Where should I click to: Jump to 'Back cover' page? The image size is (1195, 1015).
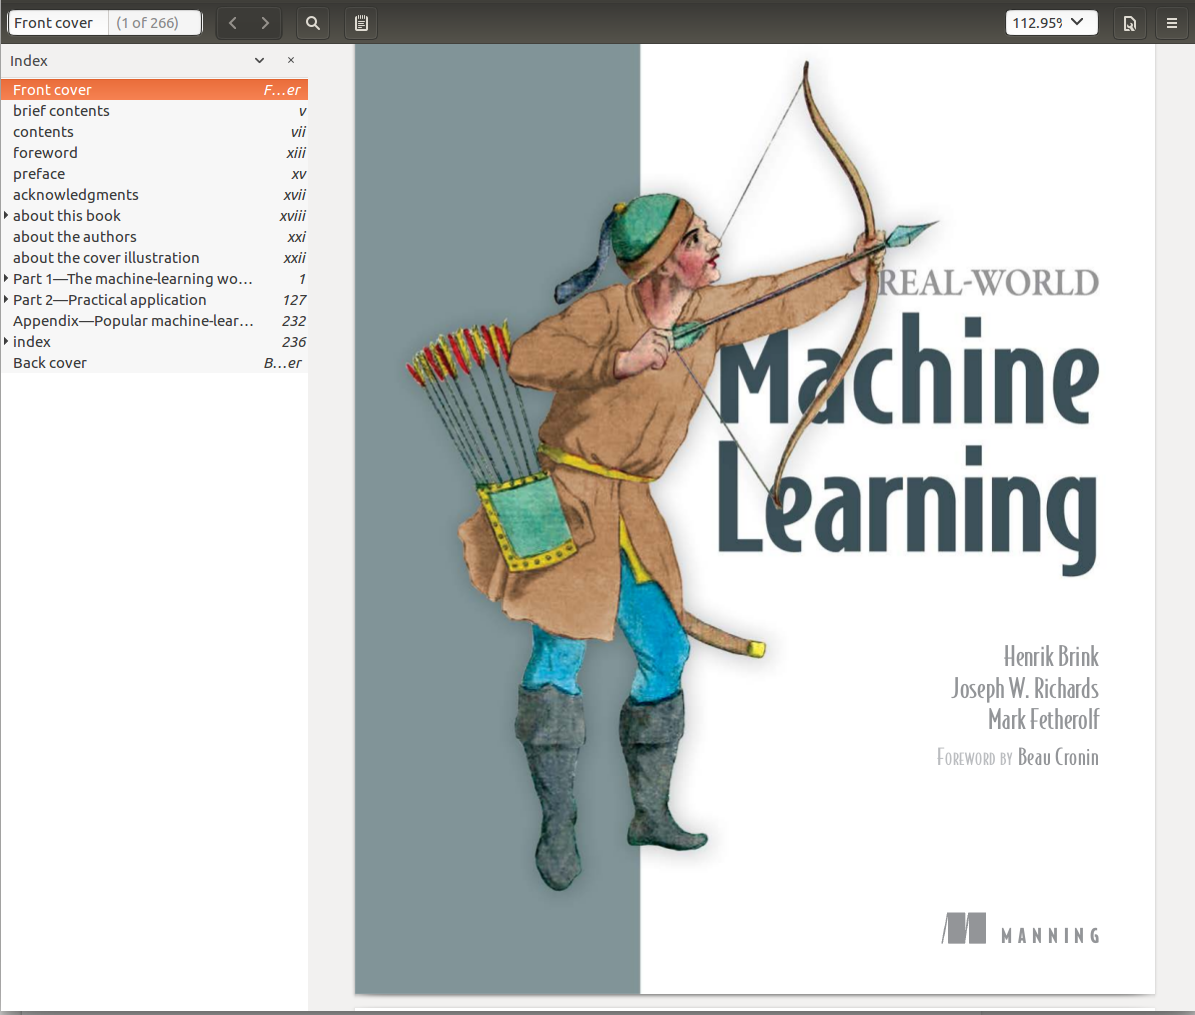coord(155,363)
